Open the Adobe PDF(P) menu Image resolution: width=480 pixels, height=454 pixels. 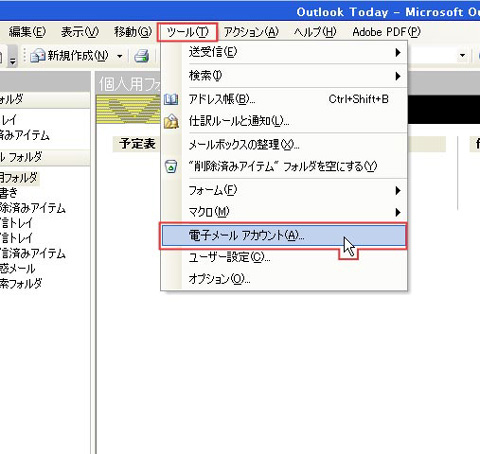point(386,32)
